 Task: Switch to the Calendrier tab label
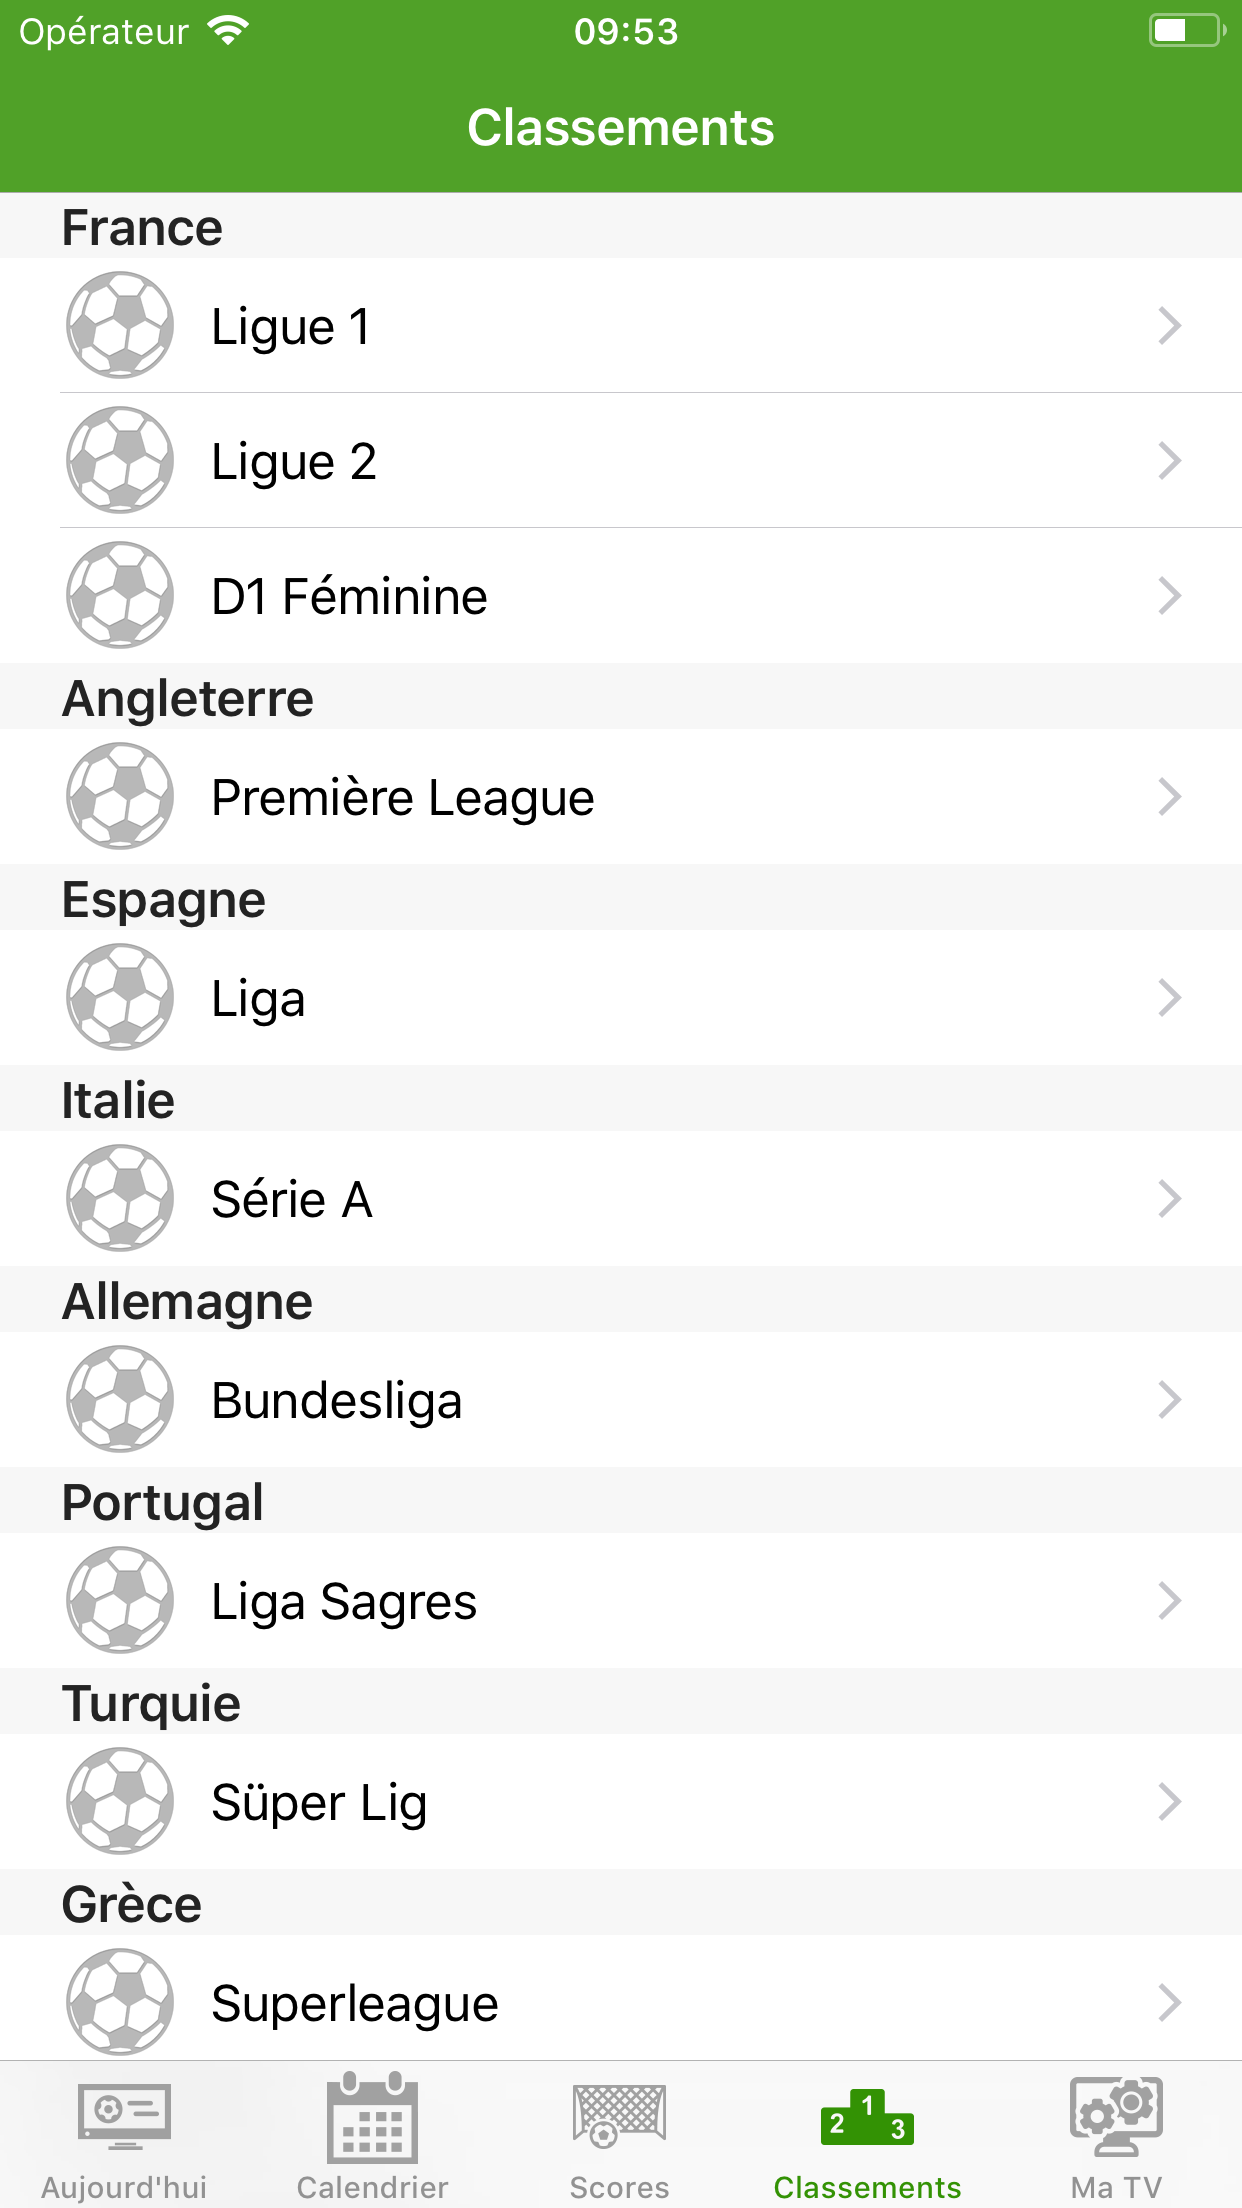pyautogui.click(x=372, y=2187)
